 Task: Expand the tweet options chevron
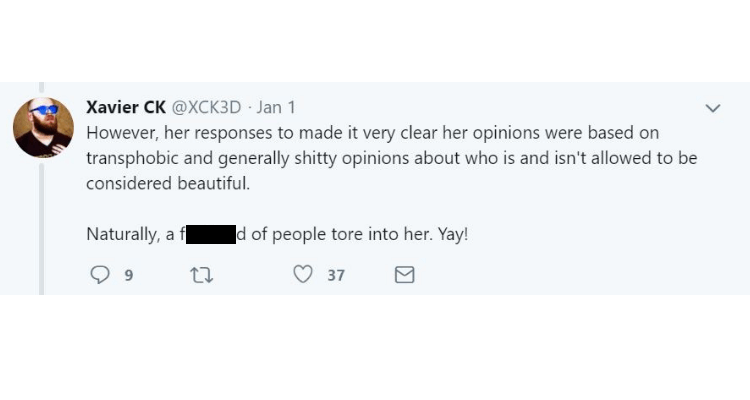coord(713,108)
